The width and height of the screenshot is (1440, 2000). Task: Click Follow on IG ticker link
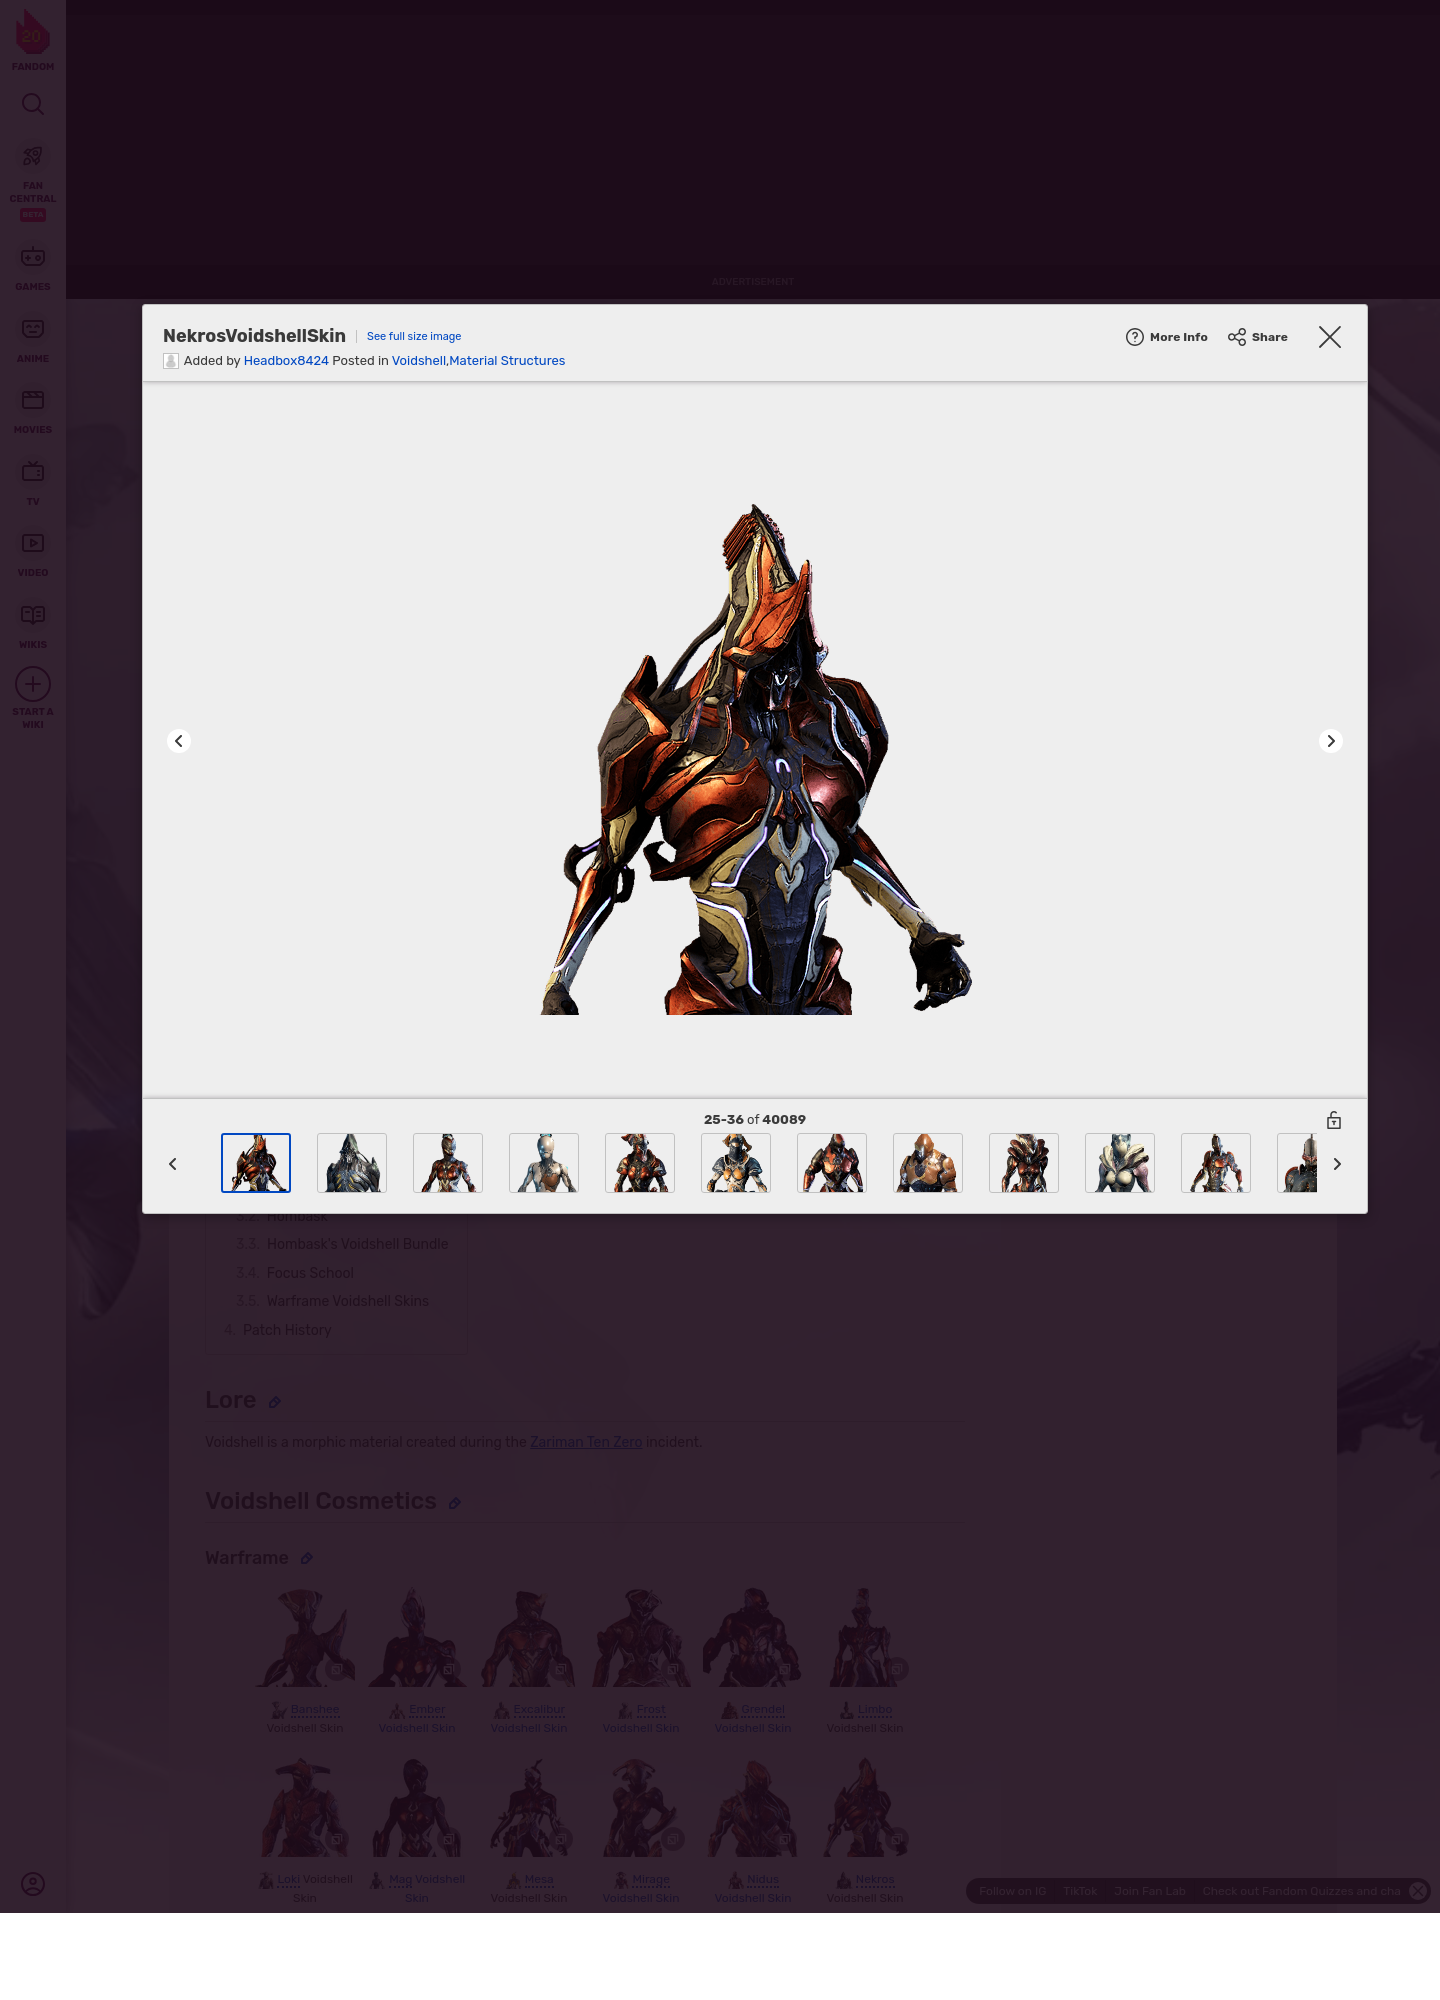tap(1012, 1891)
